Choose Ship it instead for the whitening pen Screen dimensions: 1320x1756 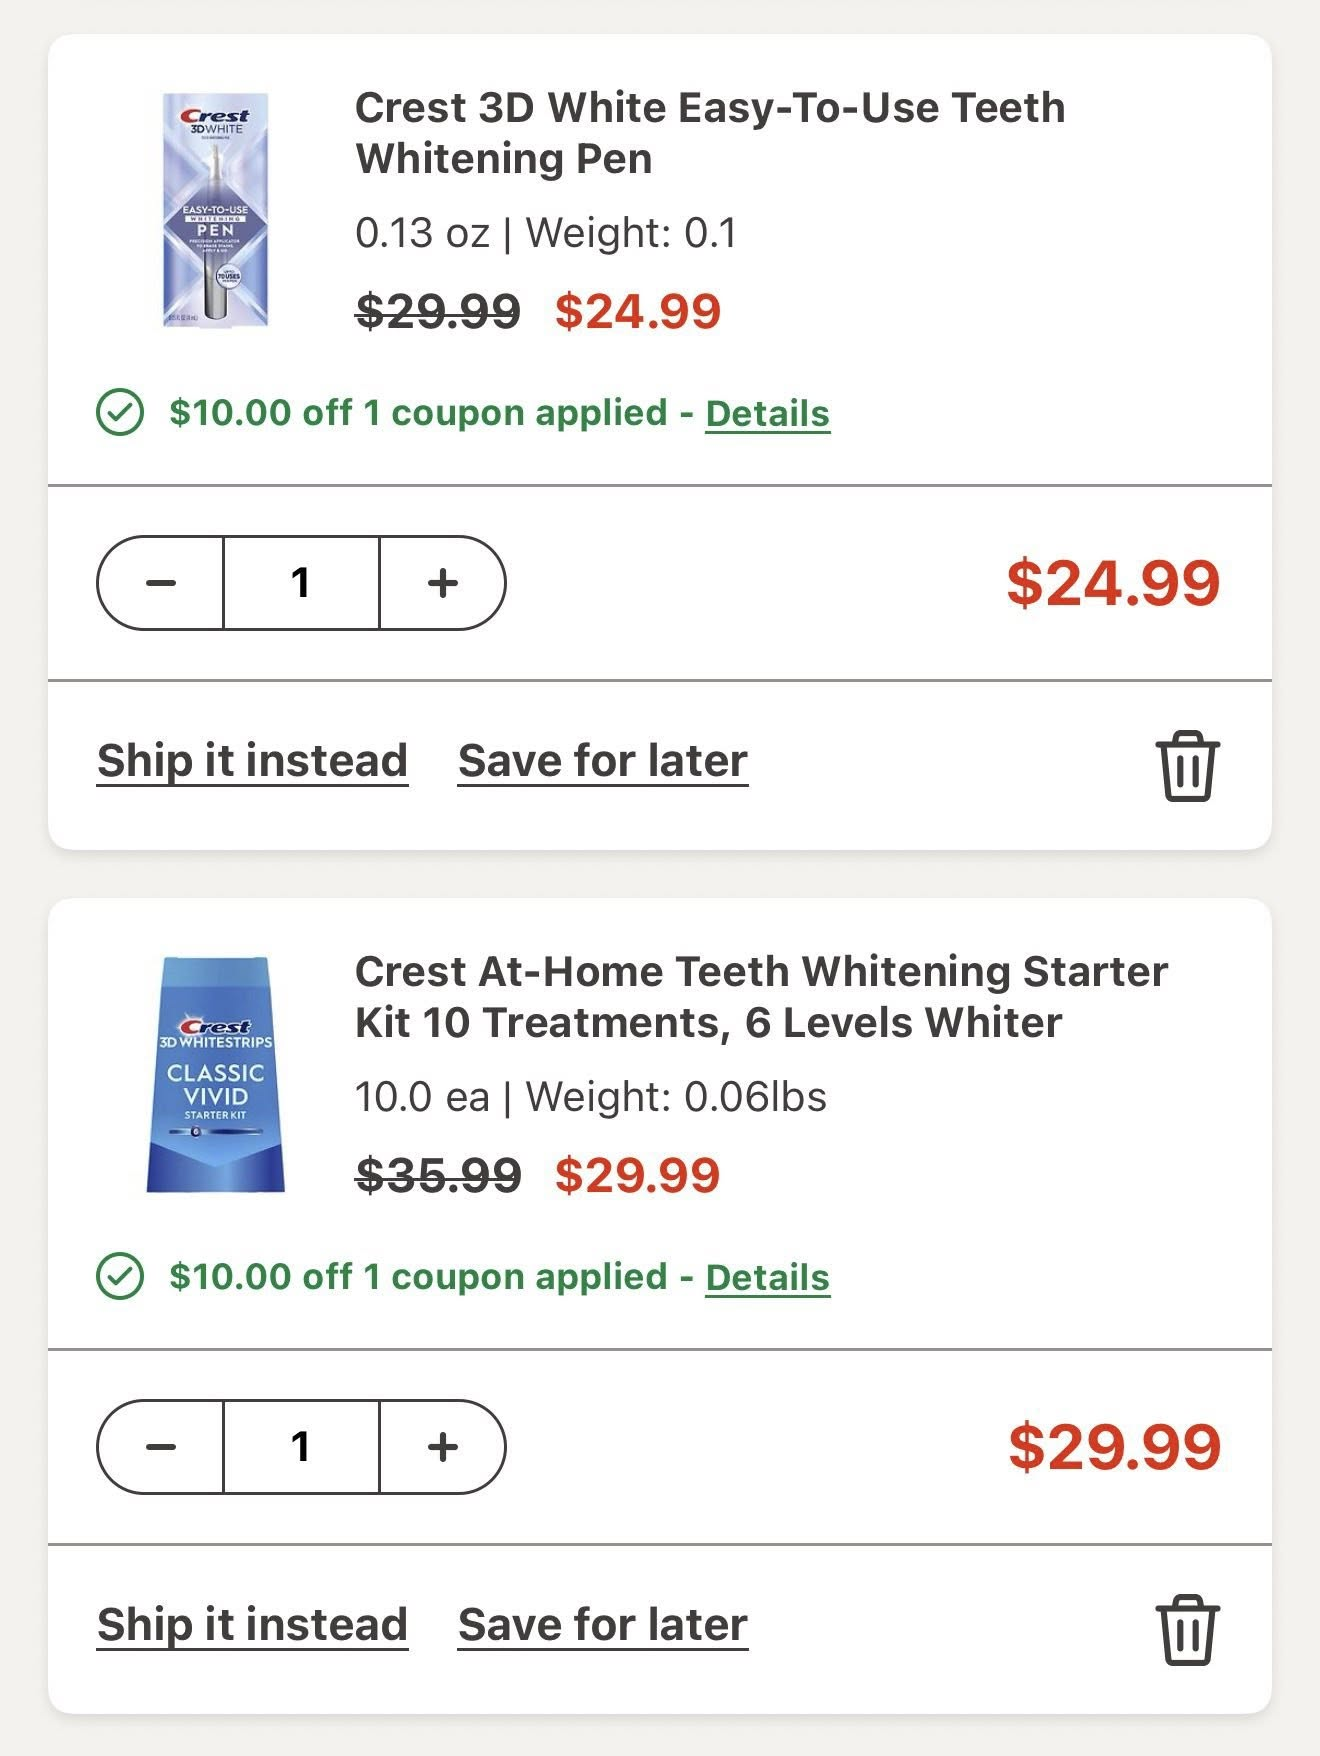pyautogui.click(x=251, y=760)
